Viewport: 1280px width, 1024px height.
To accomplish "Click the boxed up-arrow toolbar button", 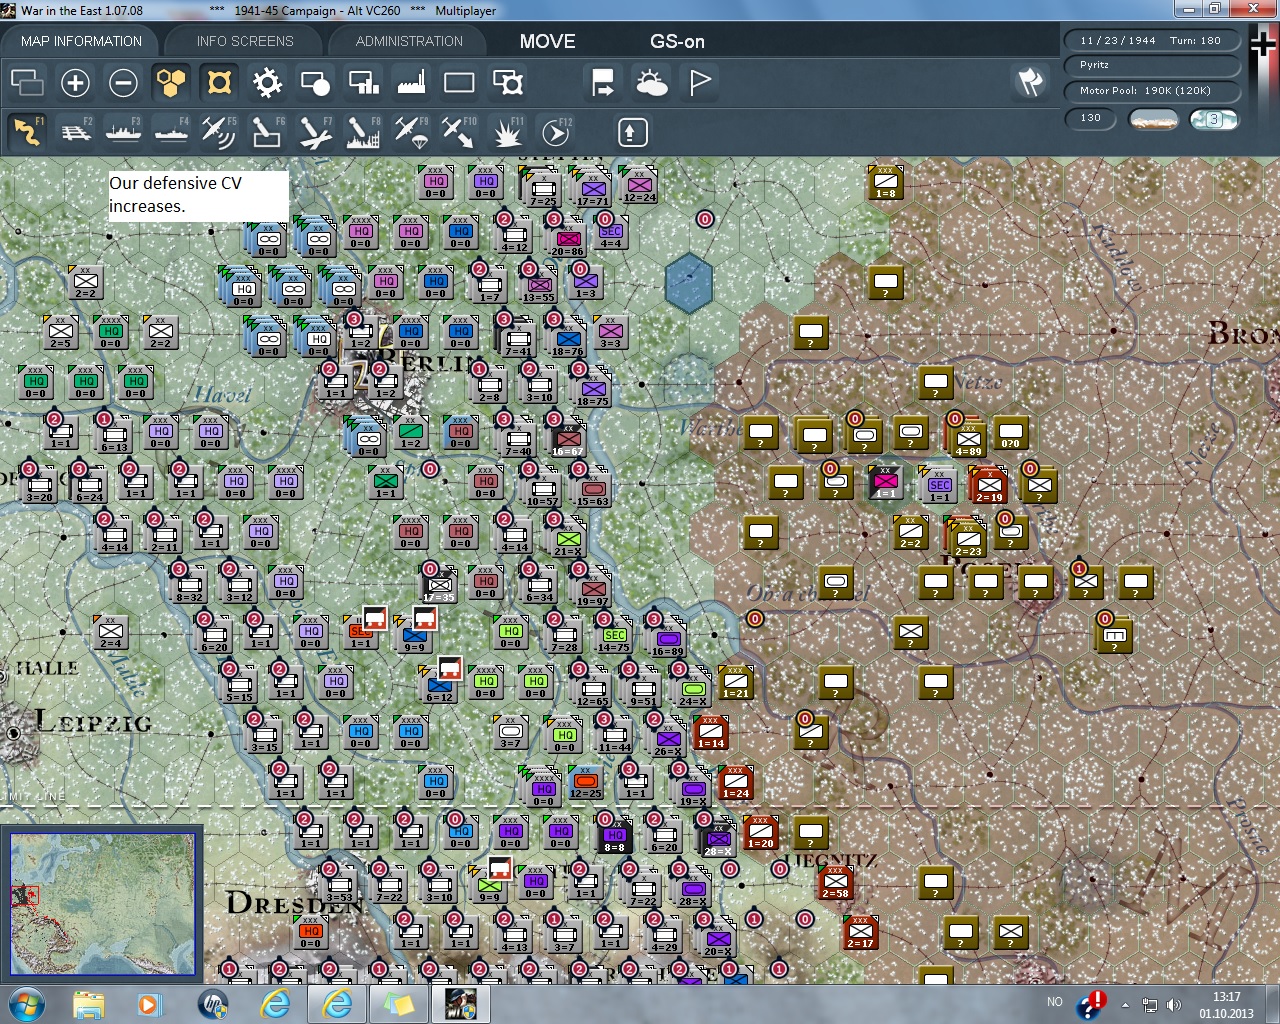I will pyautogui.click(x=632, y=132).
